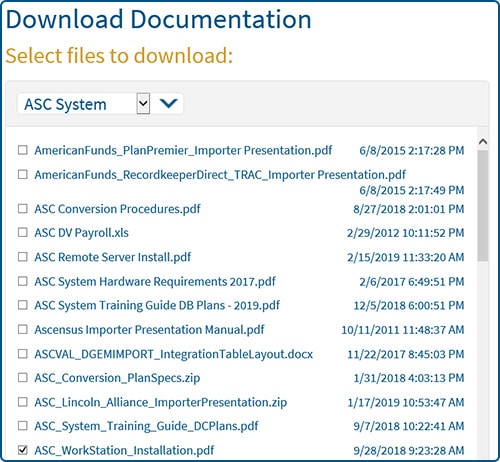The width and height of the screenshot is (500, 462).
Task: Click the file list scrollbar thumb
Action: click(x=483, y=205)
